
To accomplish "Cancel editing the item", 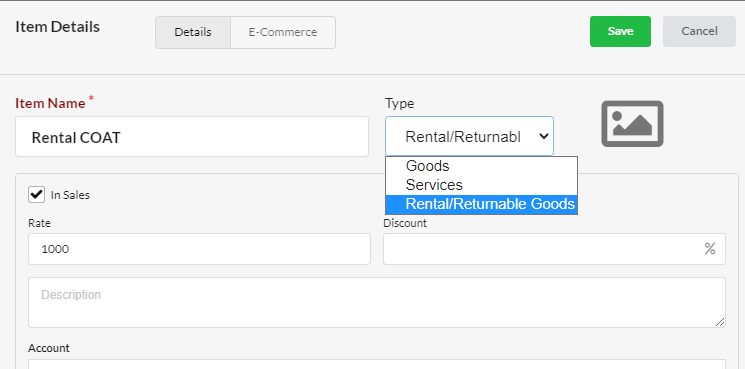I will [x=699, y=31].
